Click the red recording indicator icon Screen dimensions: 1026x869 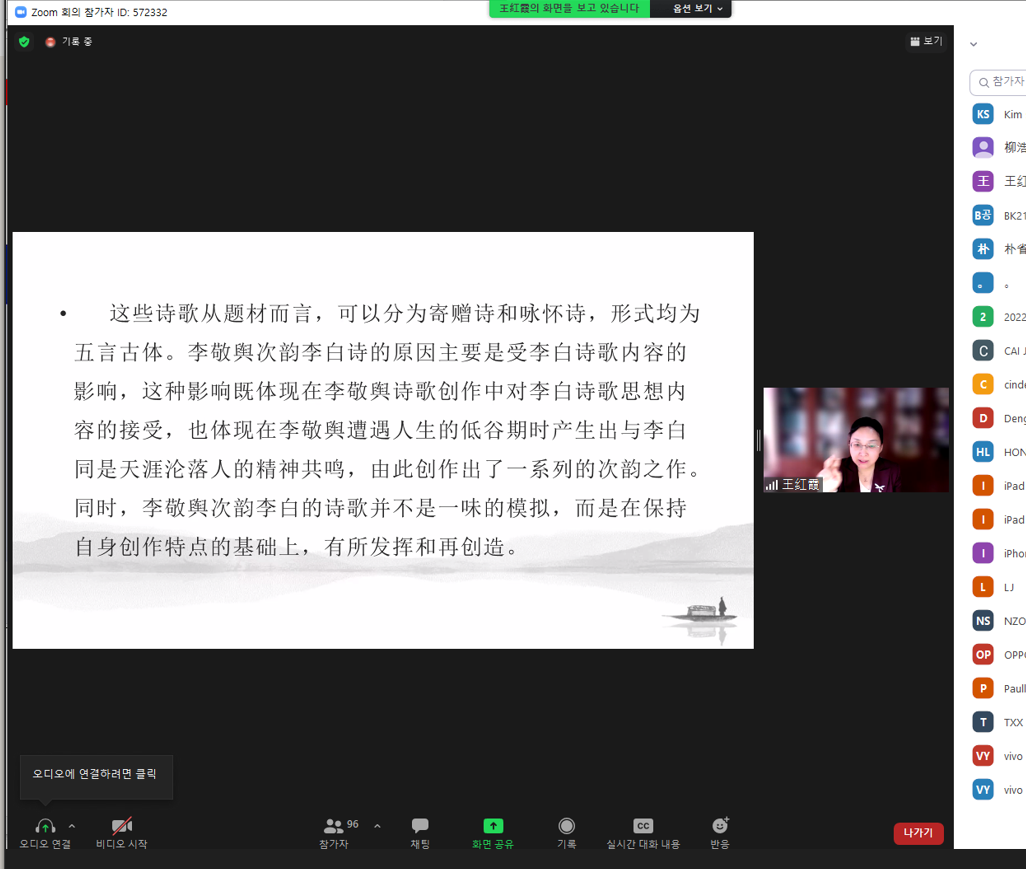point(50,42)
